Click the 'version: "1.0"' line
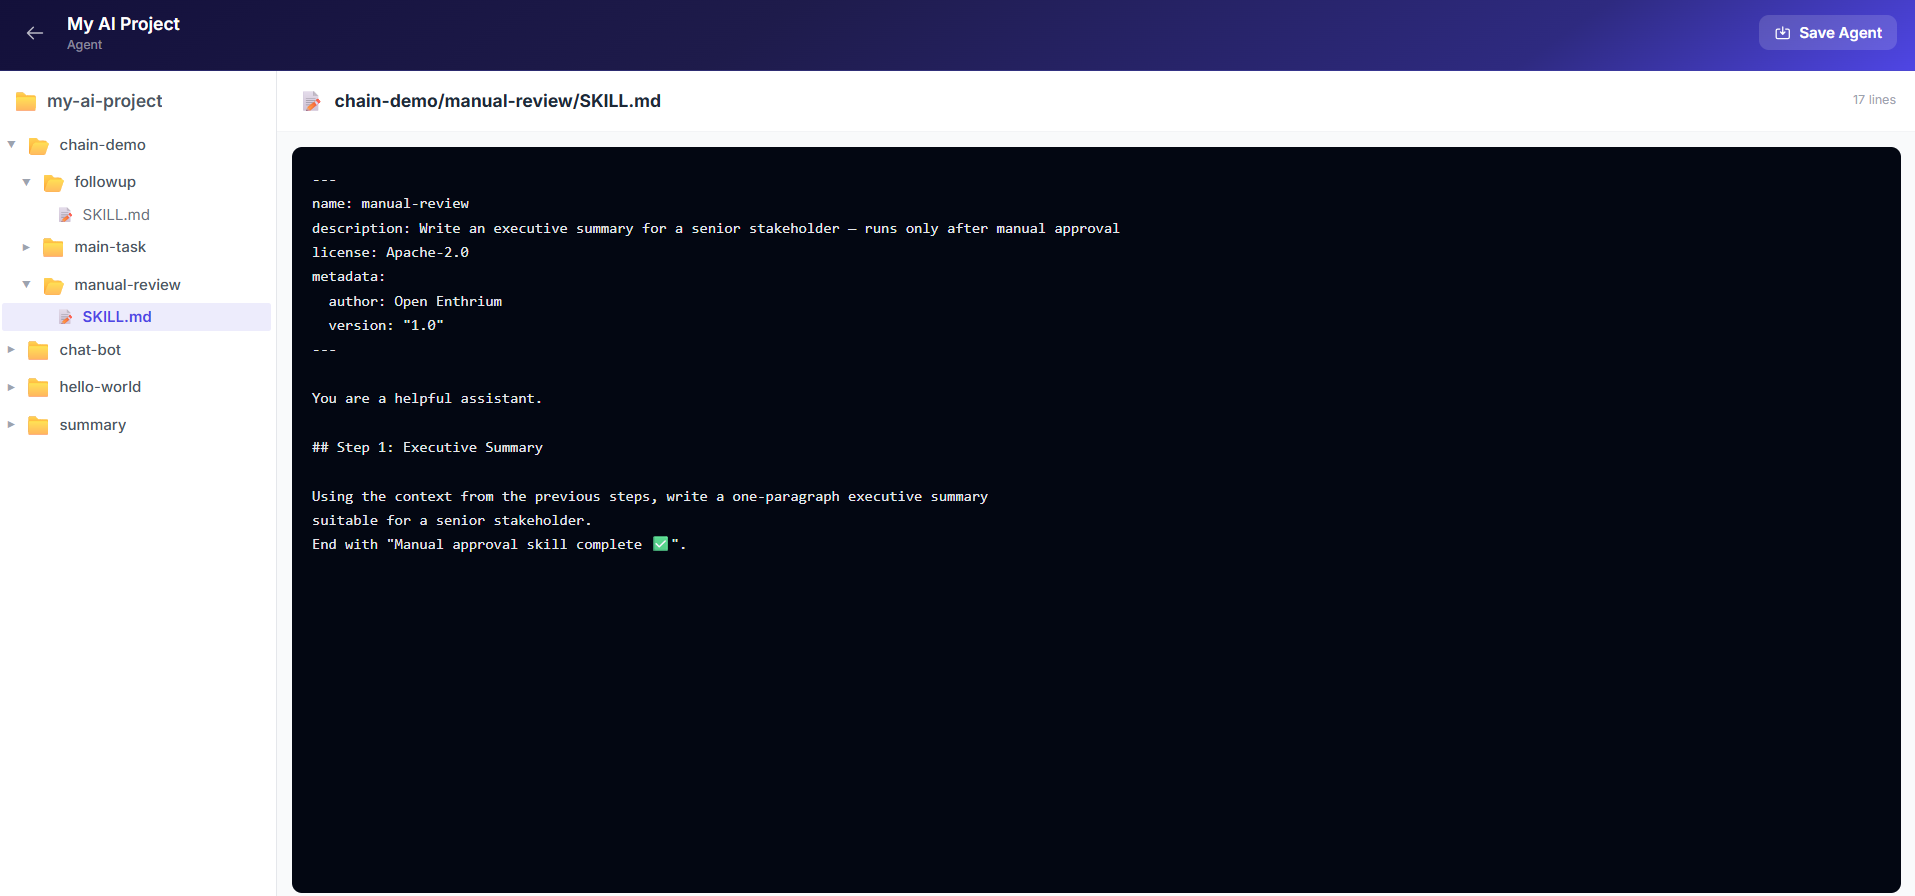1915x896 pixels. coord(386,326)
